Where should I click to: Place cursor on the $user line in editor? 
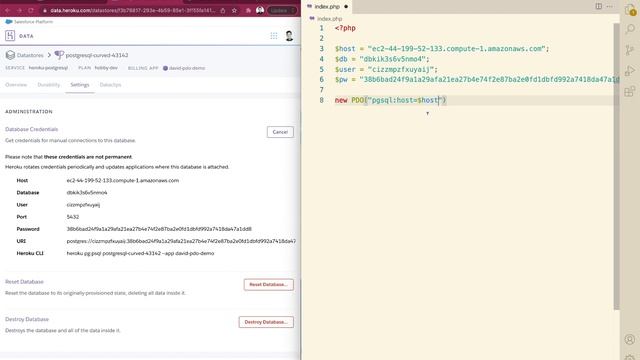pos(386,69)
